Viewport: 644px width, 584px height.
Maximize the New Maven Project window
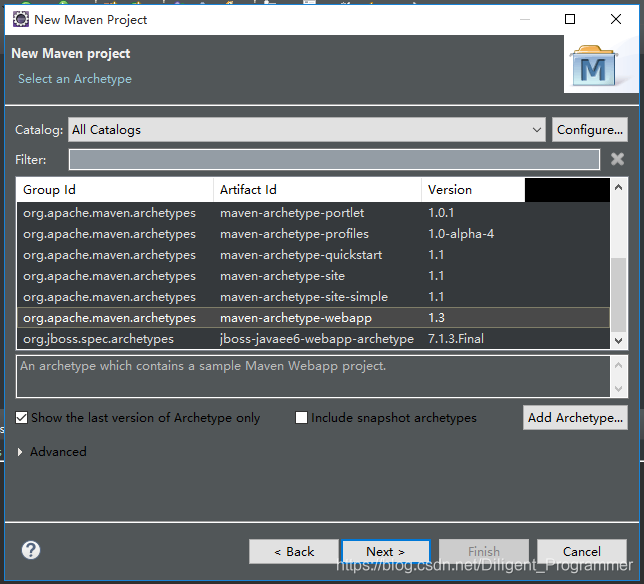(570, 19)
